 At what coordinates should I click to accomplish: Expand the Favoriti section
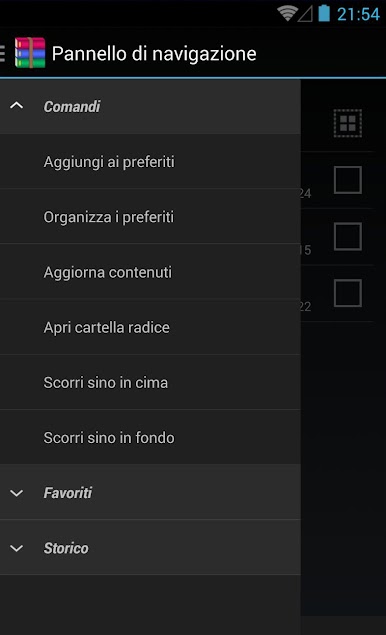coord(150,492)
